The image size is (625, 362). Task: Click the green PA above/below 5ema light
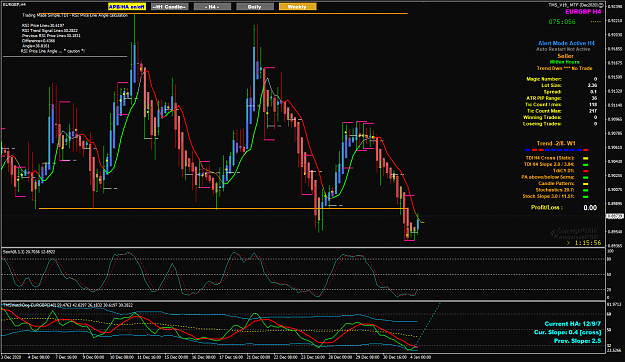point(586,177)
